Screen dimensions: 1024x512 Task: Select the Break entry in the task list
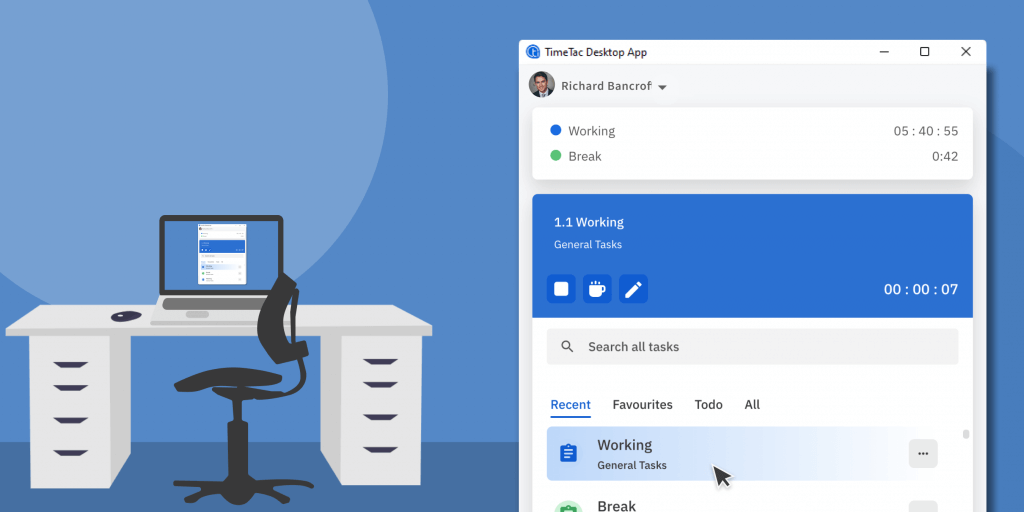pos(700,506)
